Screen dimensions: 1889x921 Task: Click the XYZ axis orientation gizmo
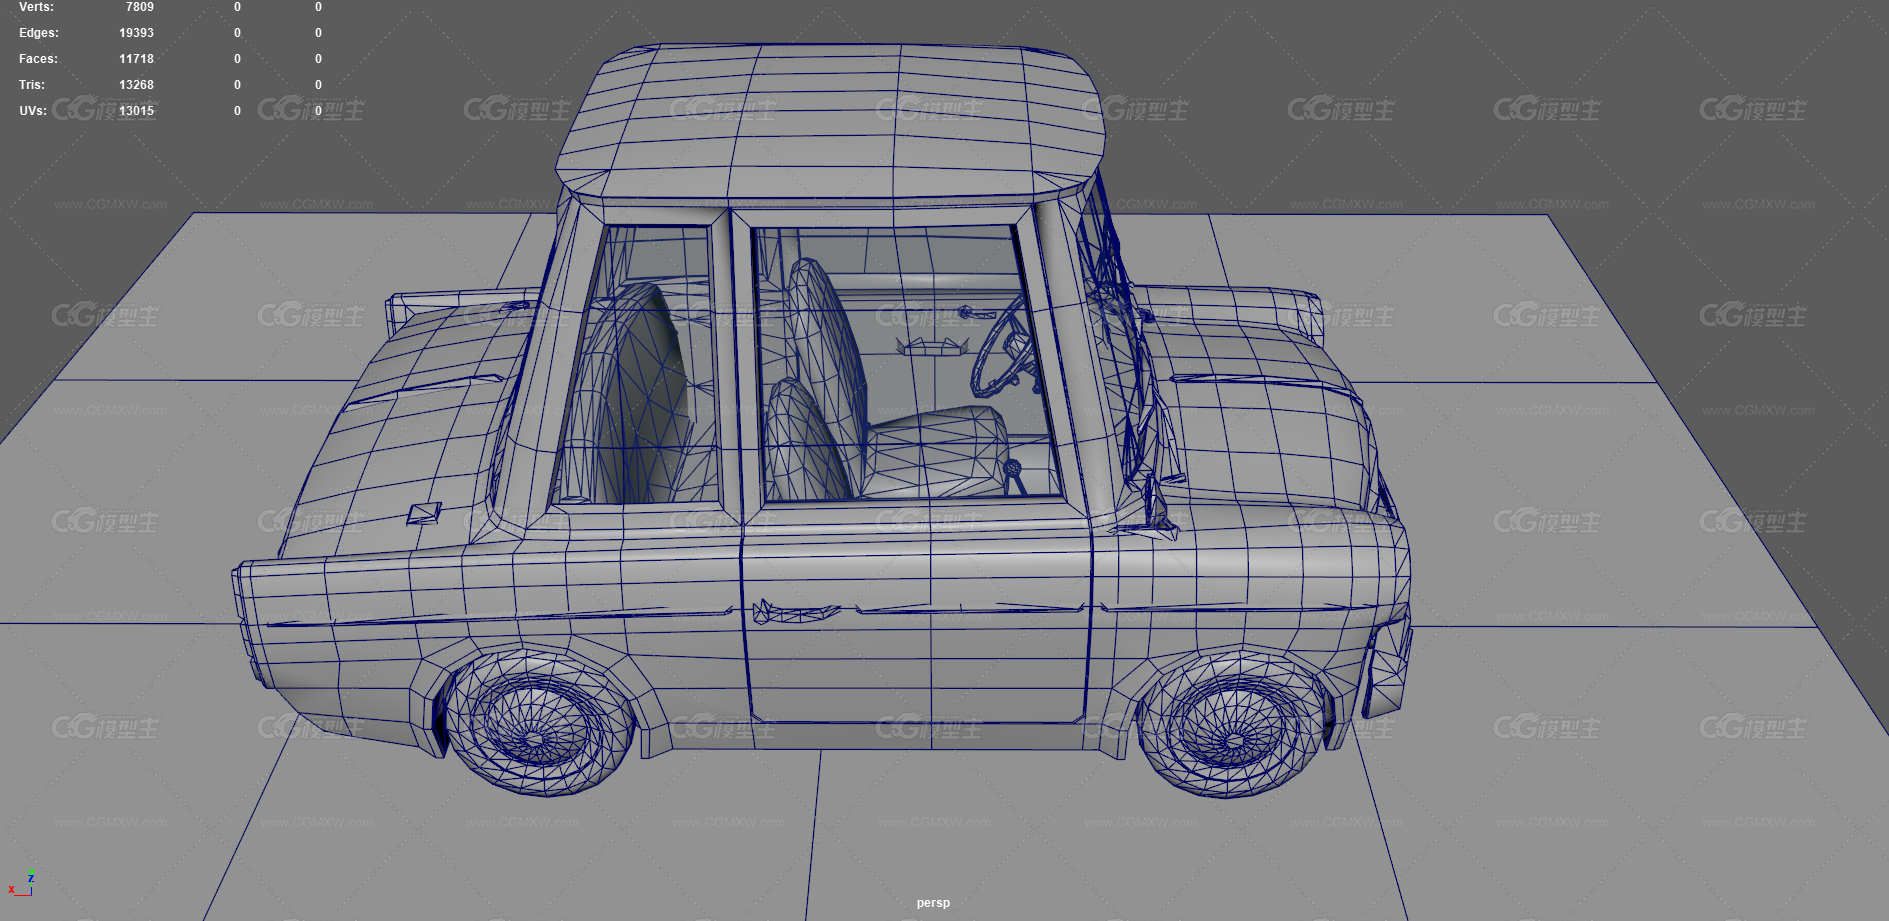tap(21, 883)
